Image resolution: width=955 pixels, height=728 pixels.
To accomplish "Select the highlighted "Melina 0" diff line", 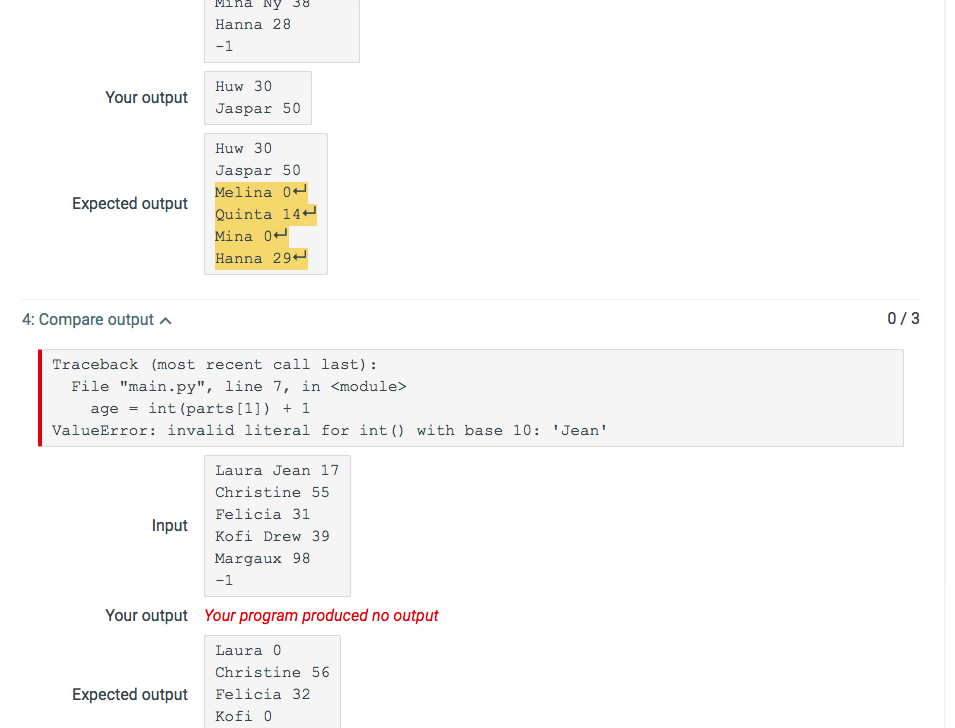I will pos(254,192).
